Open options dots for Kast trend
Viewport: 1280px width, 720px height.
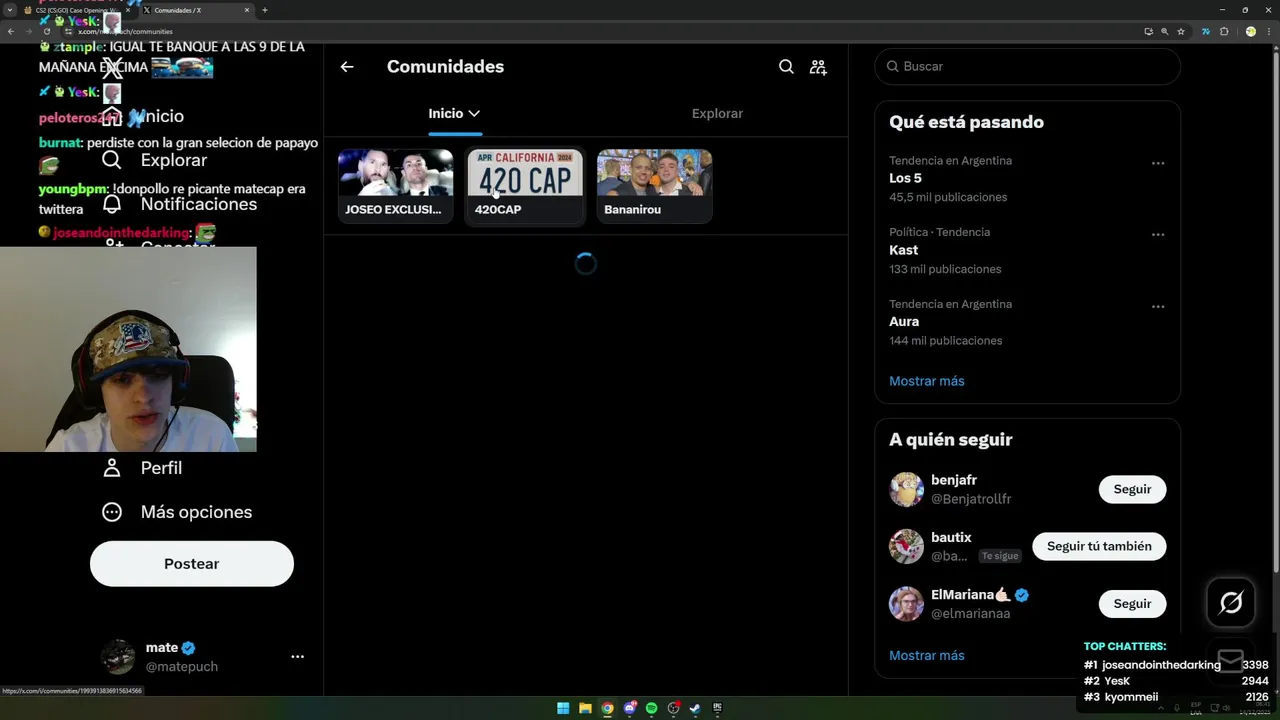click(x=1158, y=235)
